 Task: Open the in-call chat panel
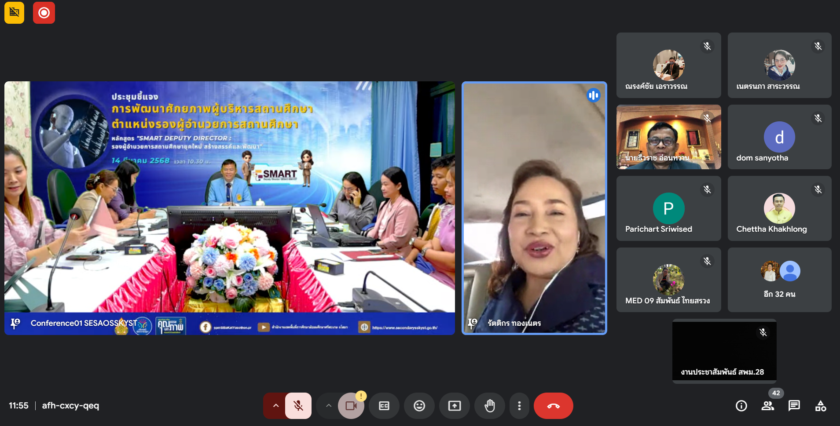coord(794,405)
